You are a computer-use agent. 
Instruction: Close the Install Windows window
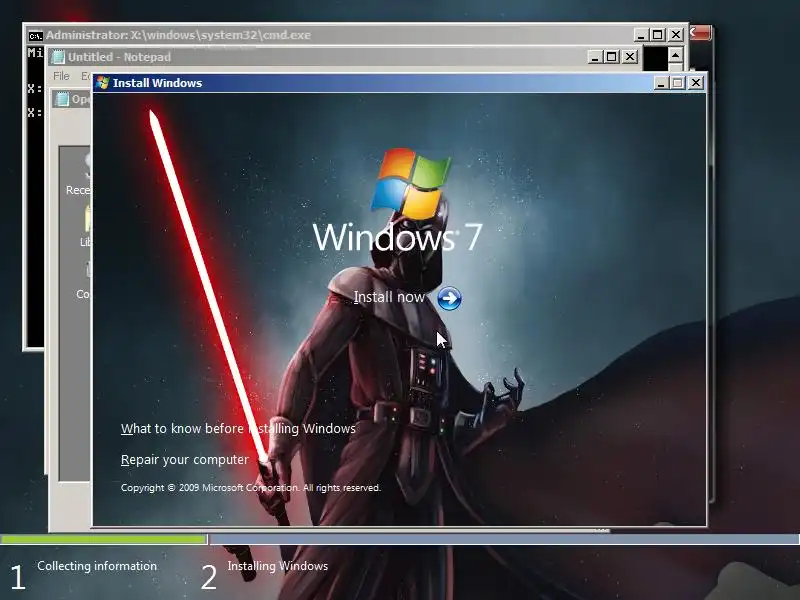coord(695,83)
